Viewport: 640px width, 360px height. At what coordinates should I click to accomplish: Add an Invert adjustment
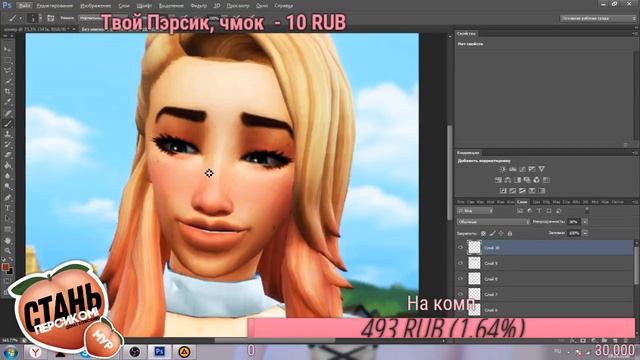click(503, 191)
